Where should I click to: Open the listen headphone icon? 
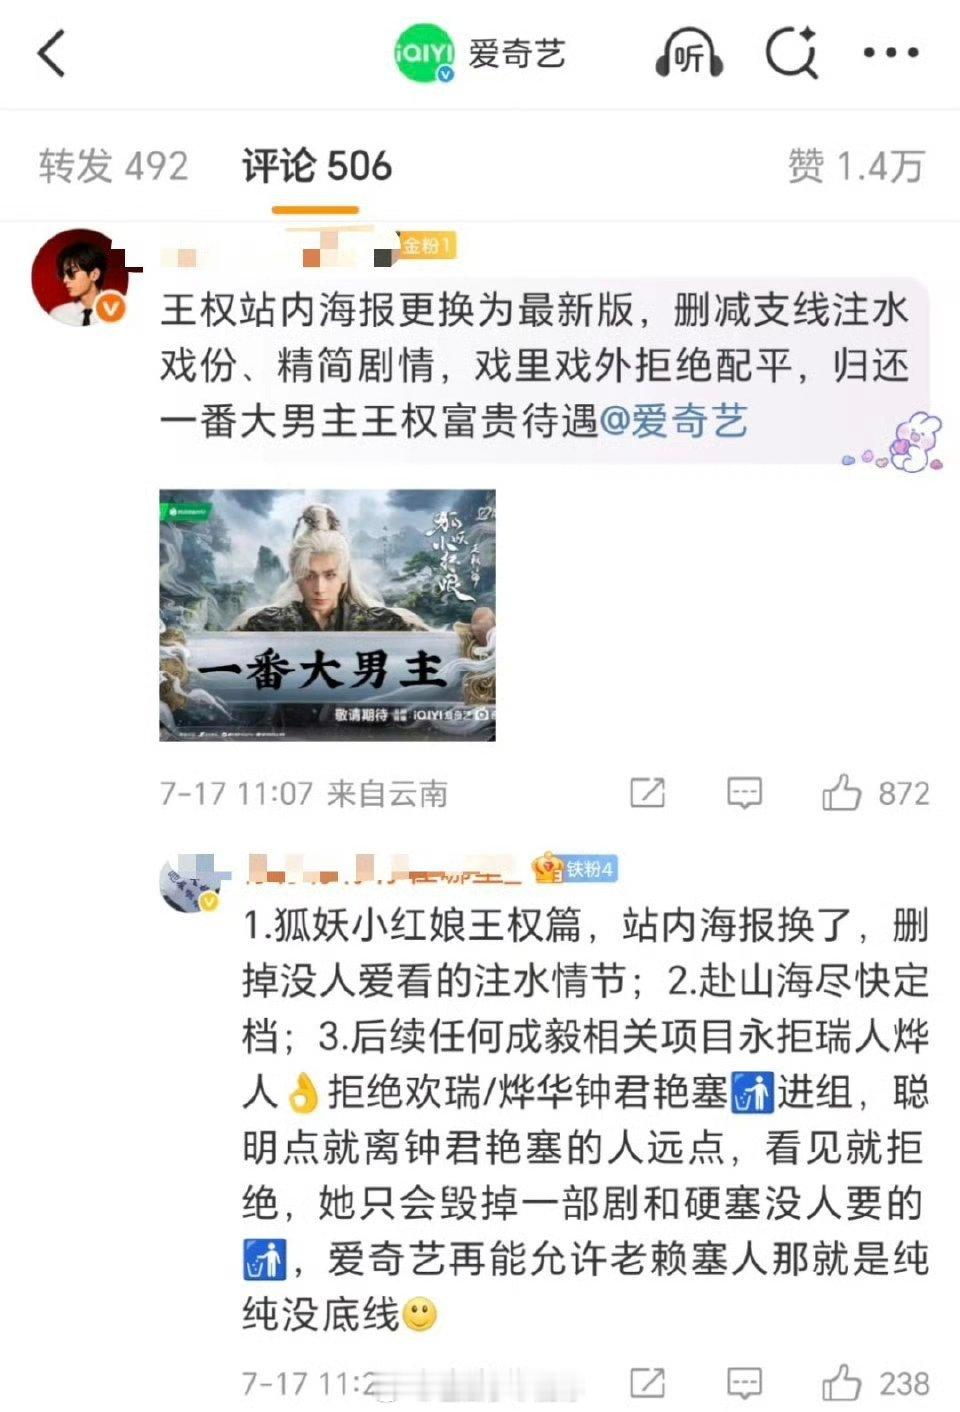(689, 54)
